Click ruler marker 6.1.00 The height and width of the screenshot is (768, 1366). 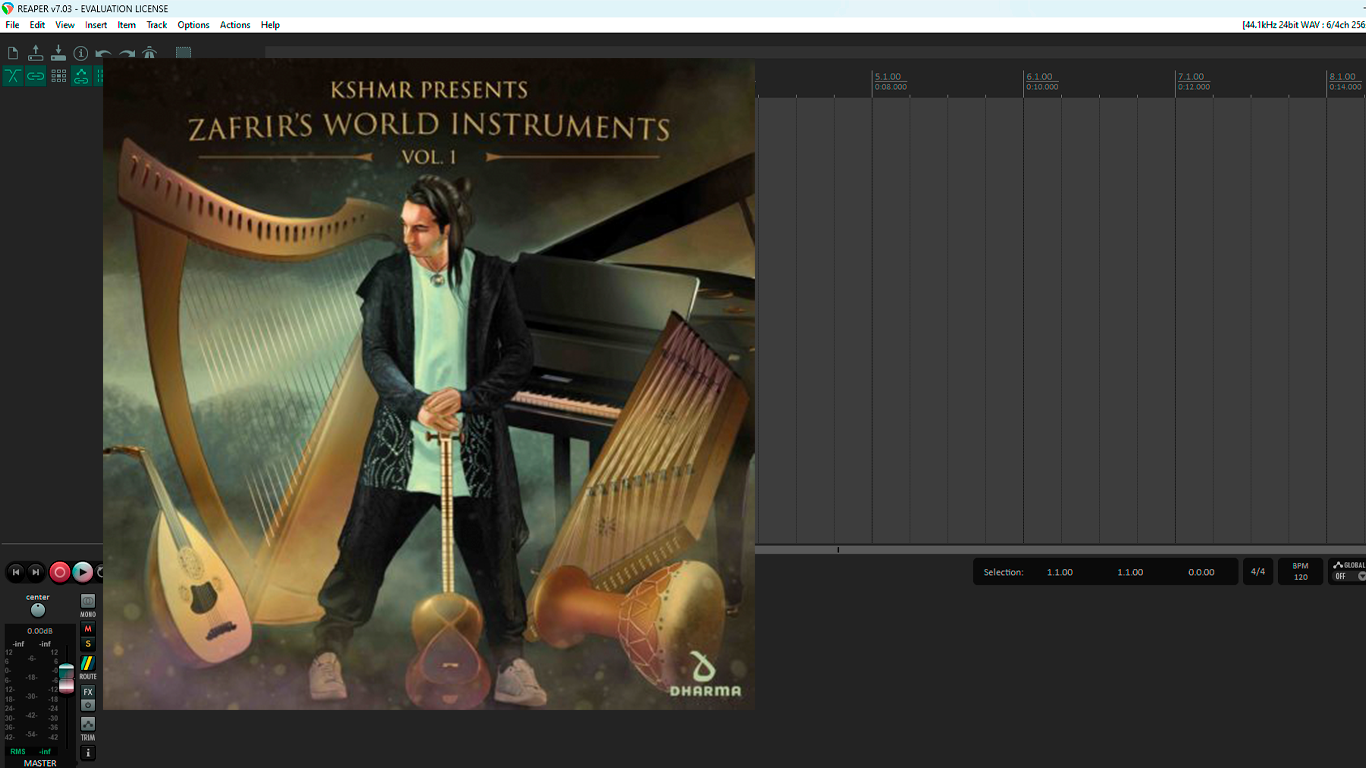1039,77
